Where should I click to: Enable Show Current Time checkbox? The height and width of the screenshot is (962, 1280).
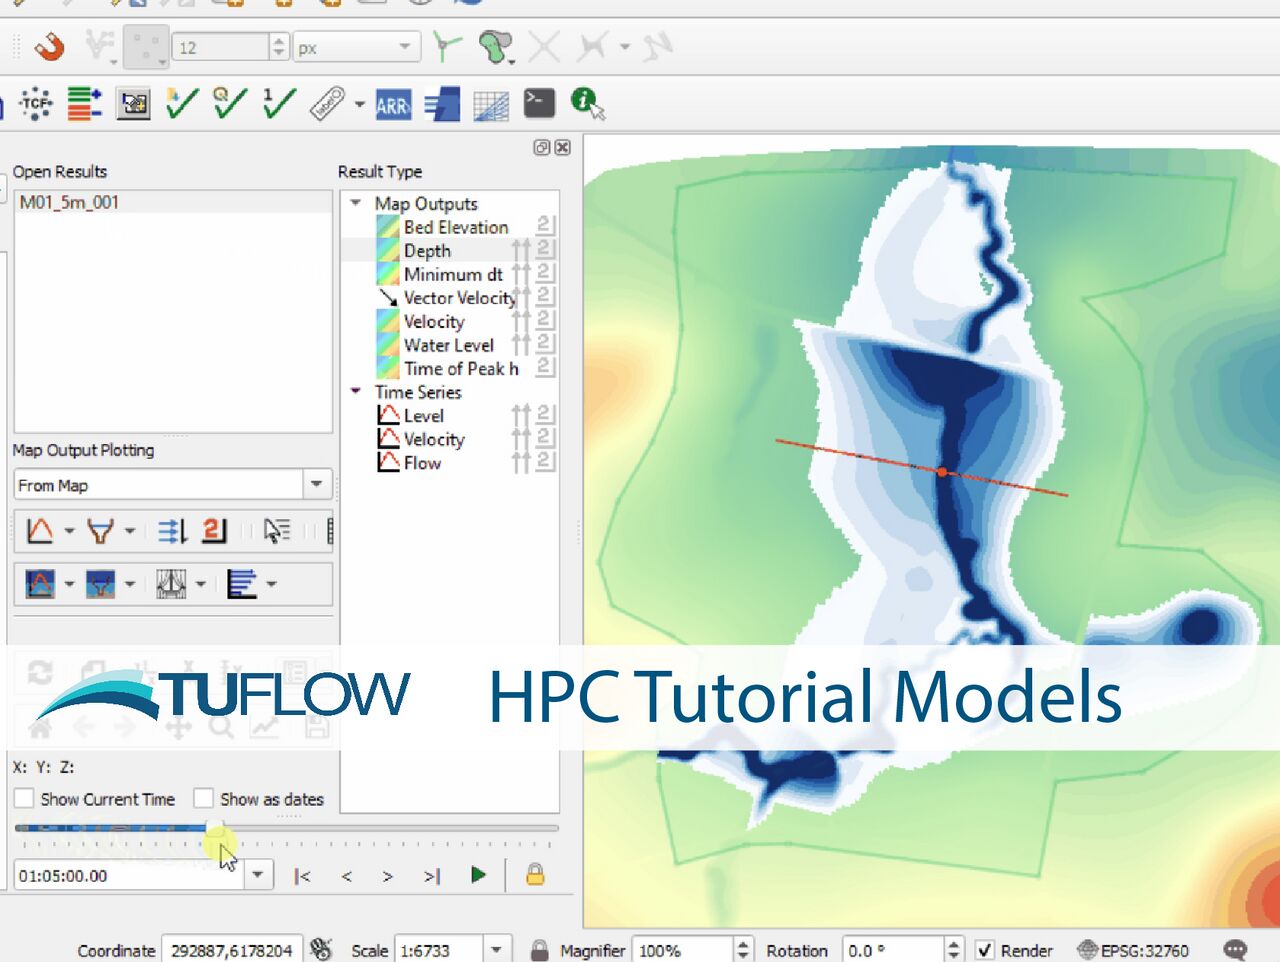[24, 799]
